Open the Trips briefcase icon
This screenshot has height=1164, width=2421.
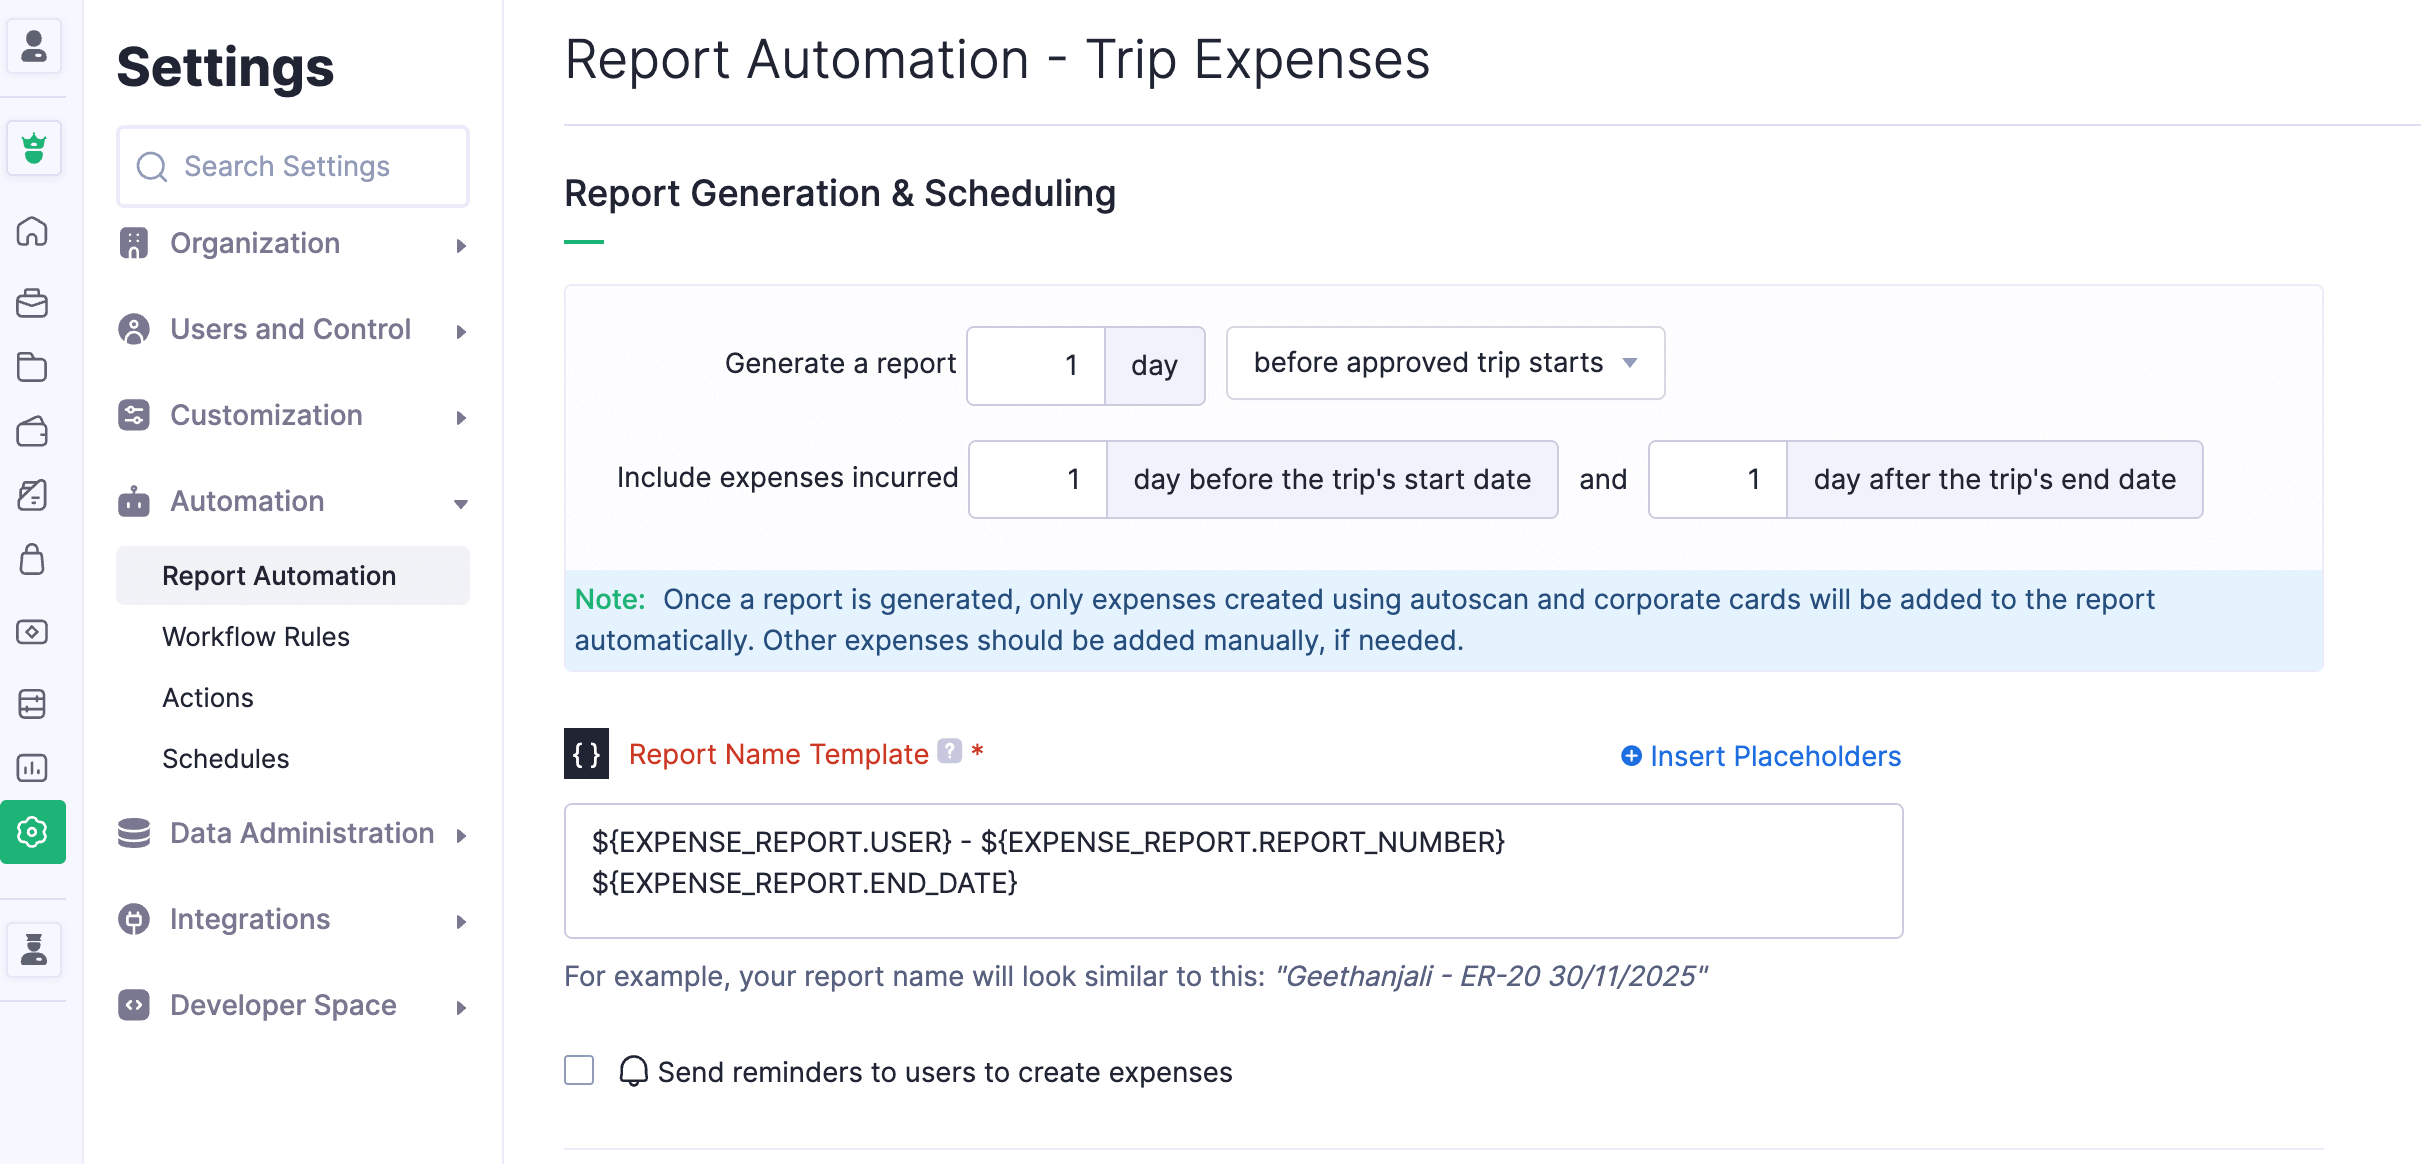[x=34, y=304]
